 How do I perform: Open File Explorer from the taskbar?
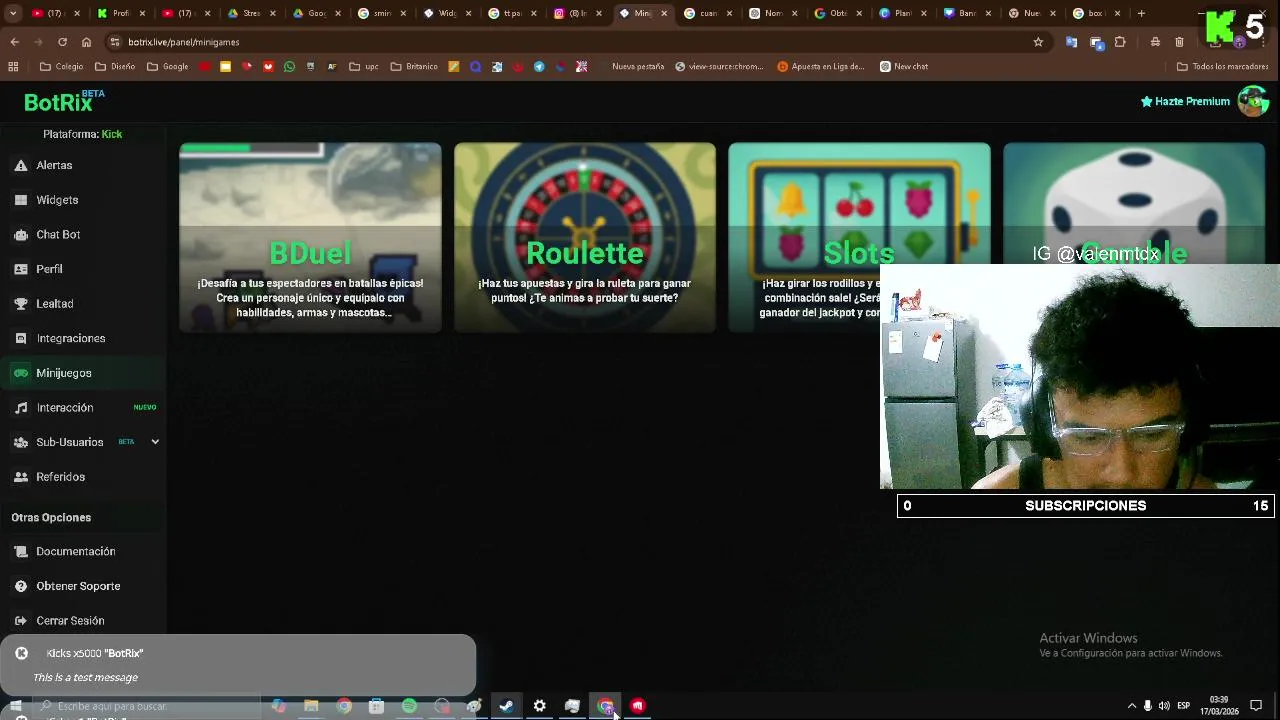click(x=311, y=706)
